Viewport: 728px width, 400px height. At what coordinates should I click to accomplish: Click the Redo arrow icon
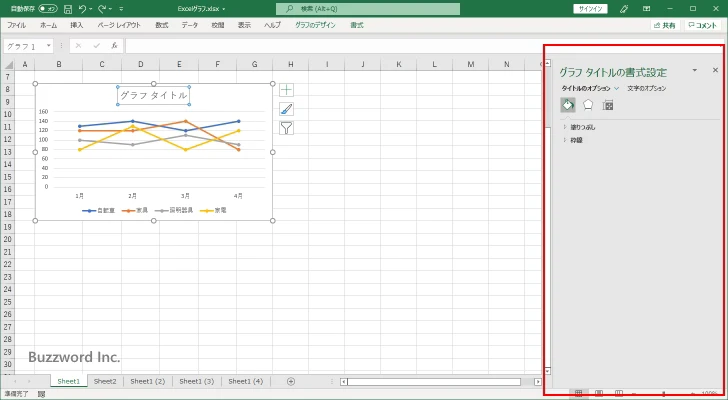[x=102, y=9]
